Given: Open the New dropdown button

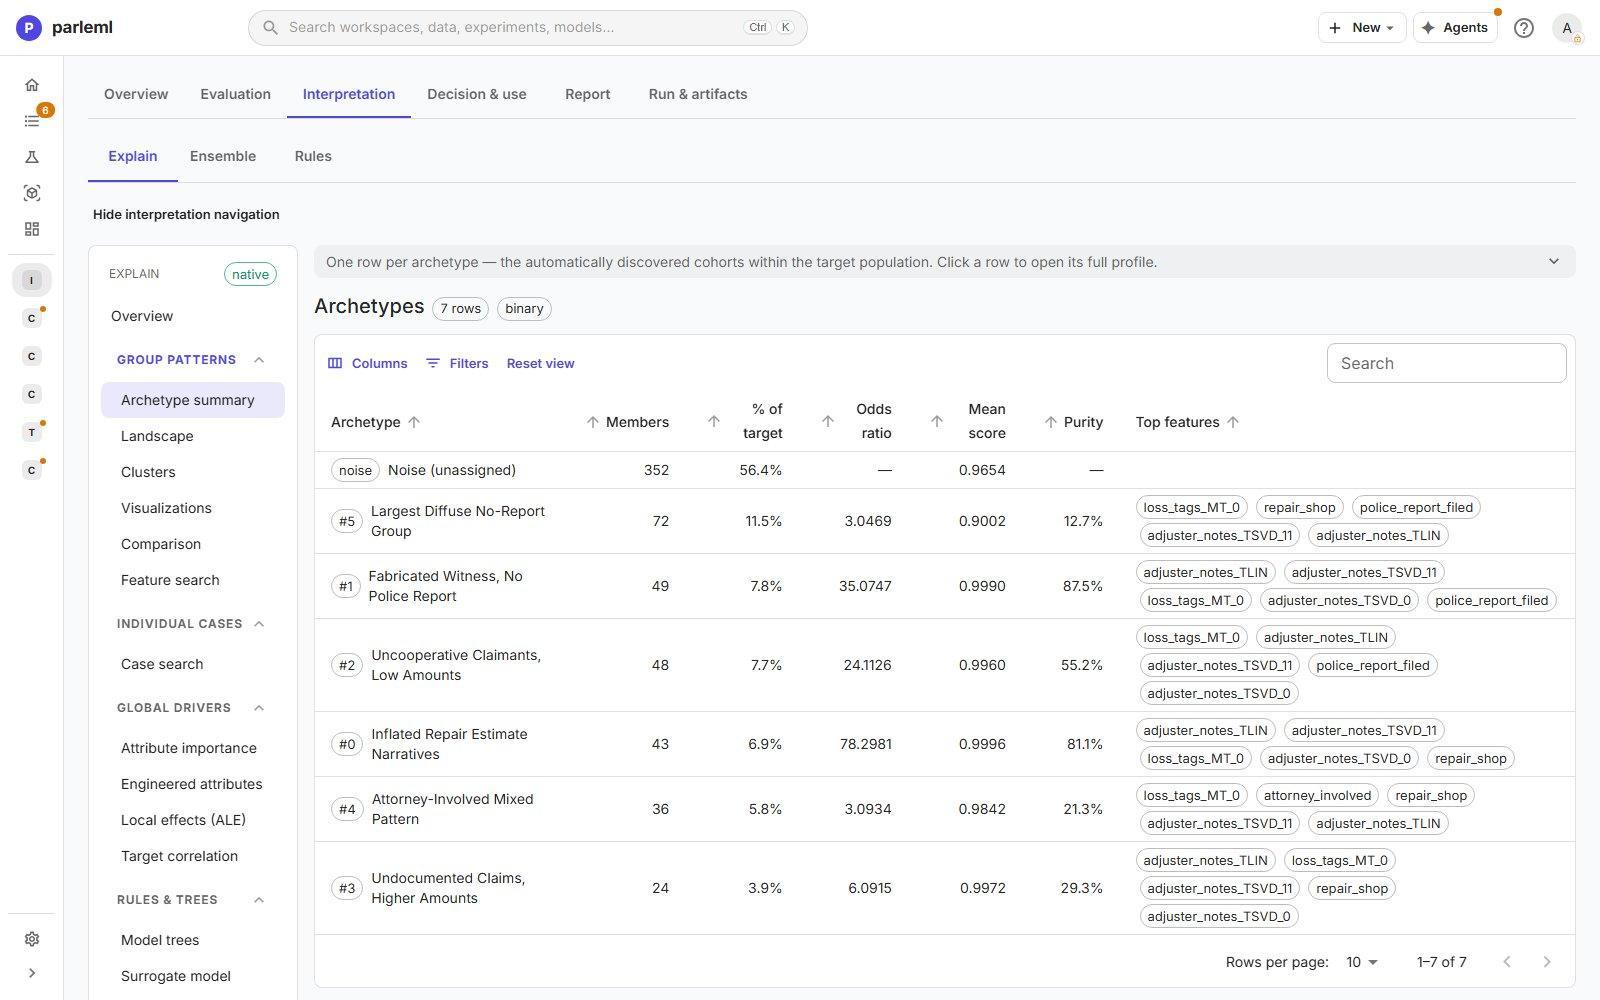Looking at the screenshot, I should click(x=1362, y=28).
